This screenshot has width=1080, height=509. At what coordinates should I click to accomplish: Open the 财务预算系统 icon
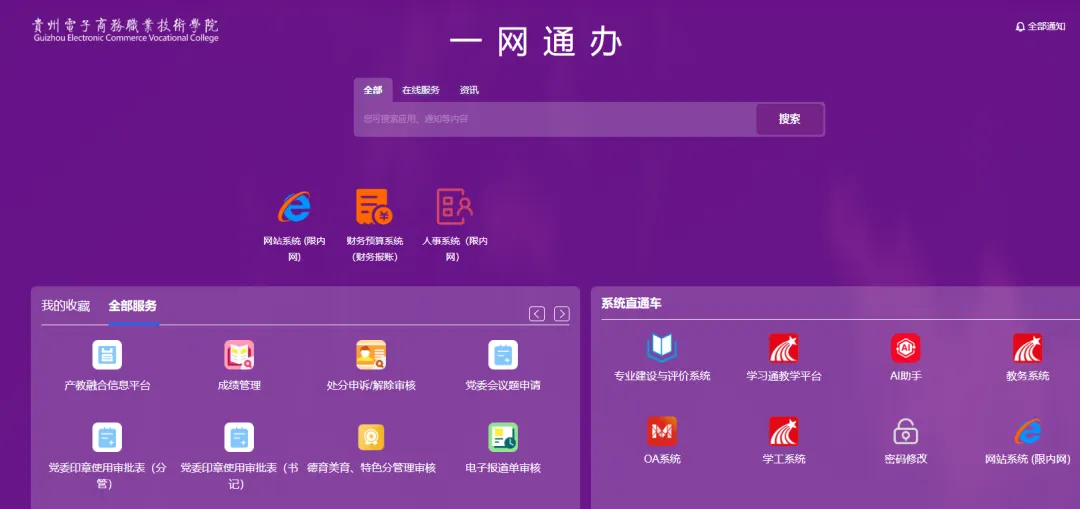(x=374, y=207)
